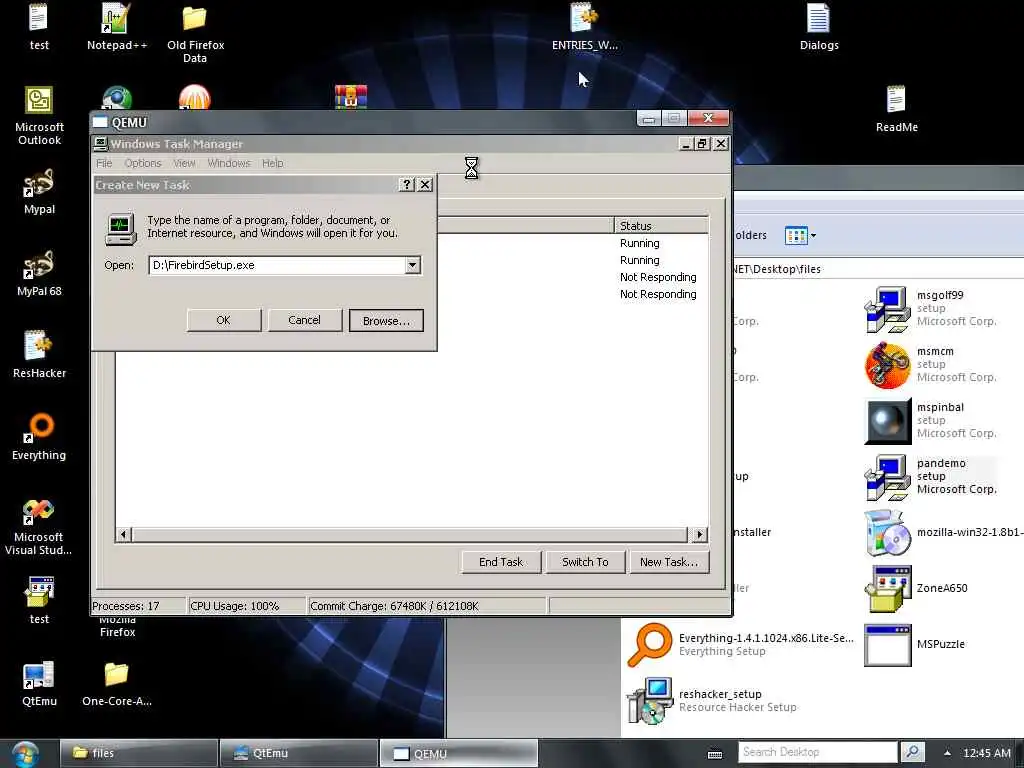Open the Old Firefox Data folder
The height and width of the screenshot is (768, 1024).
(195, 33)
